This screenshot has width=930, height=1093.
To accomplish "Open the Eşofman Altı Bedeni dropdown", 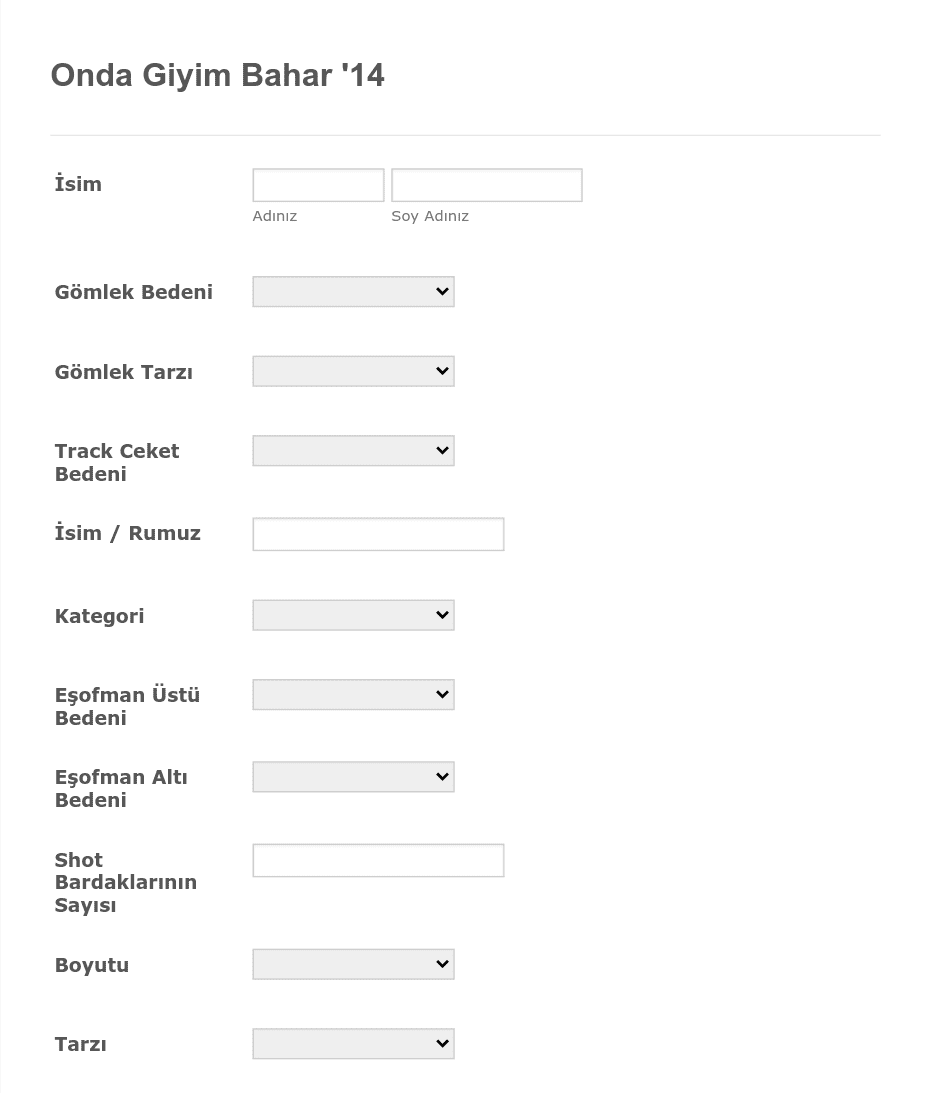I will 353,777.
